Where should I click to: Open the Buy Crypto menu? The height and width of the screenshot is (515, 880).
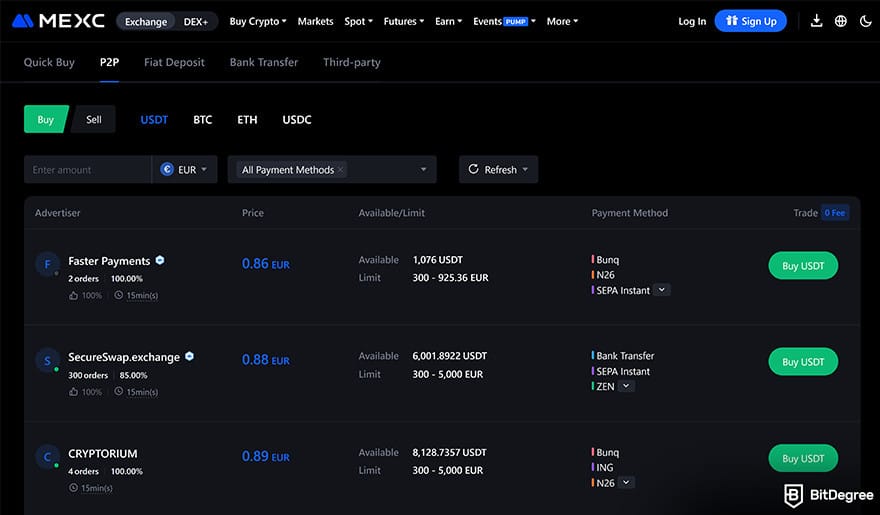pos(258,21)
